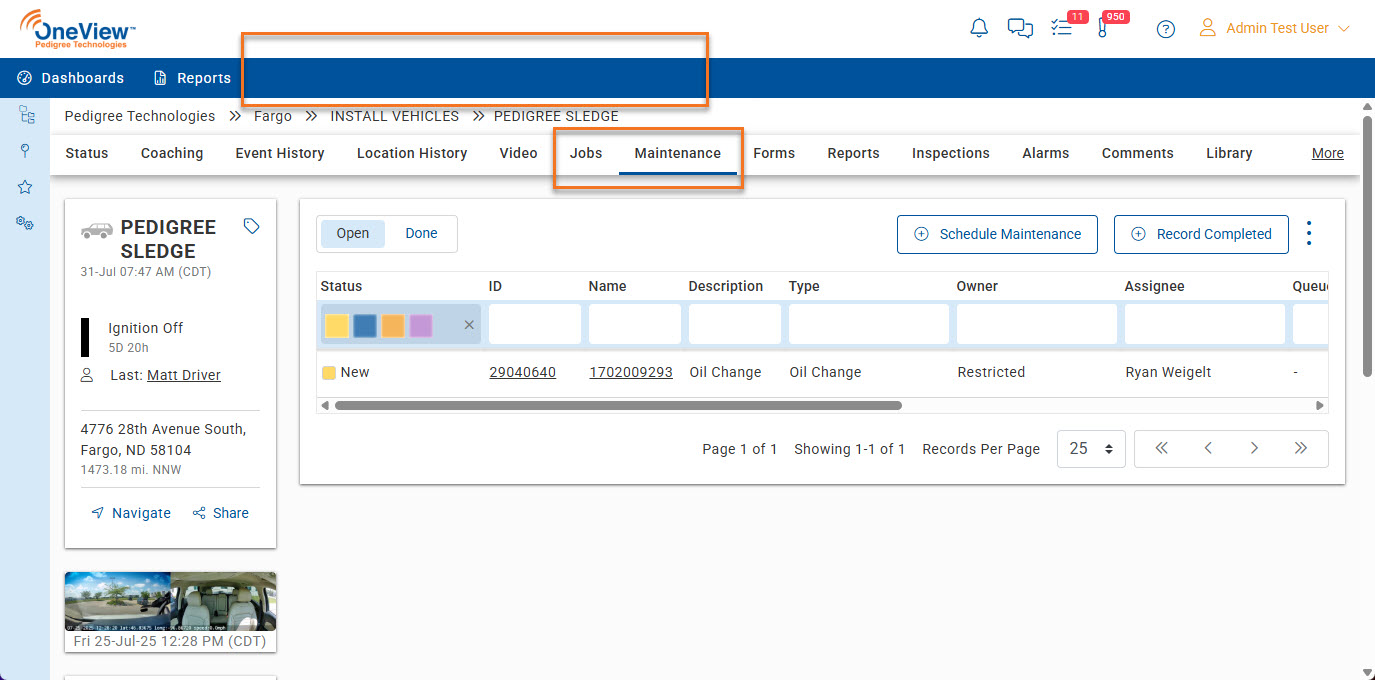
Task: Click the Assignee column filter field
Action: tap(1205, 324)
